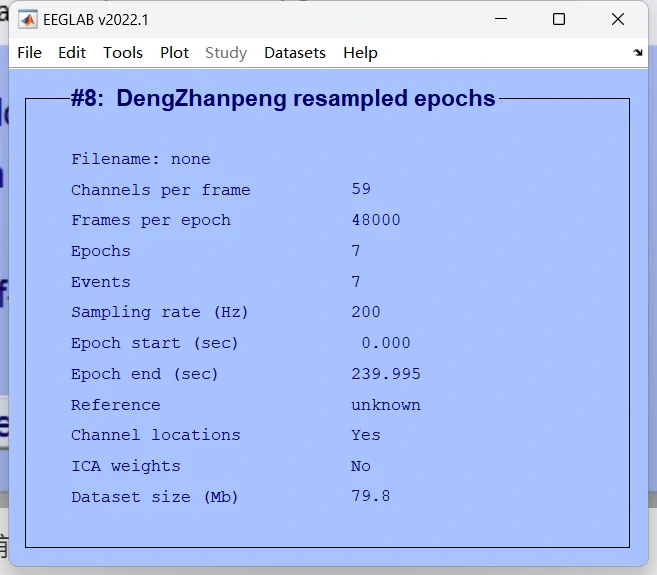Show the Help menu
Image resolution: width=657 pixels, height=575 pixels.
coord(360,53)
